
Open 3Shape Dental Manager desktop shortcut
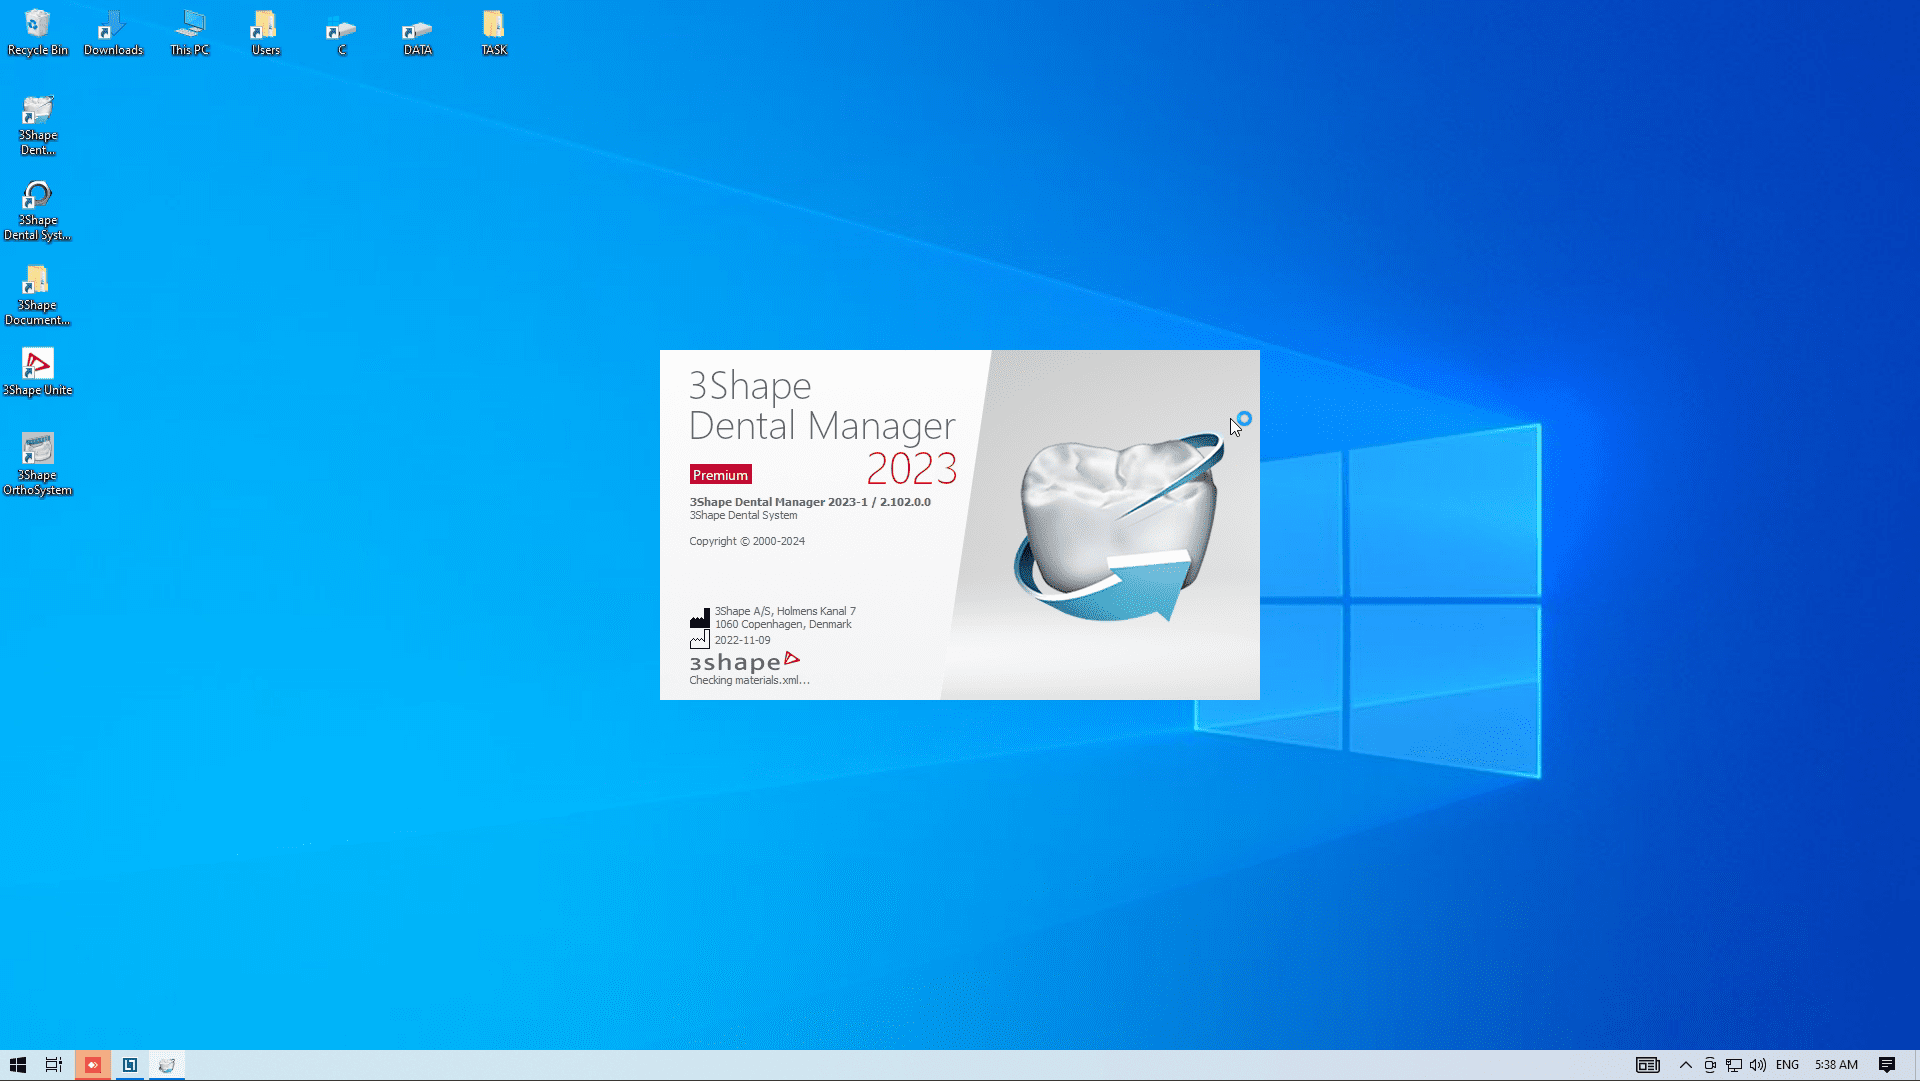(38, 123)
